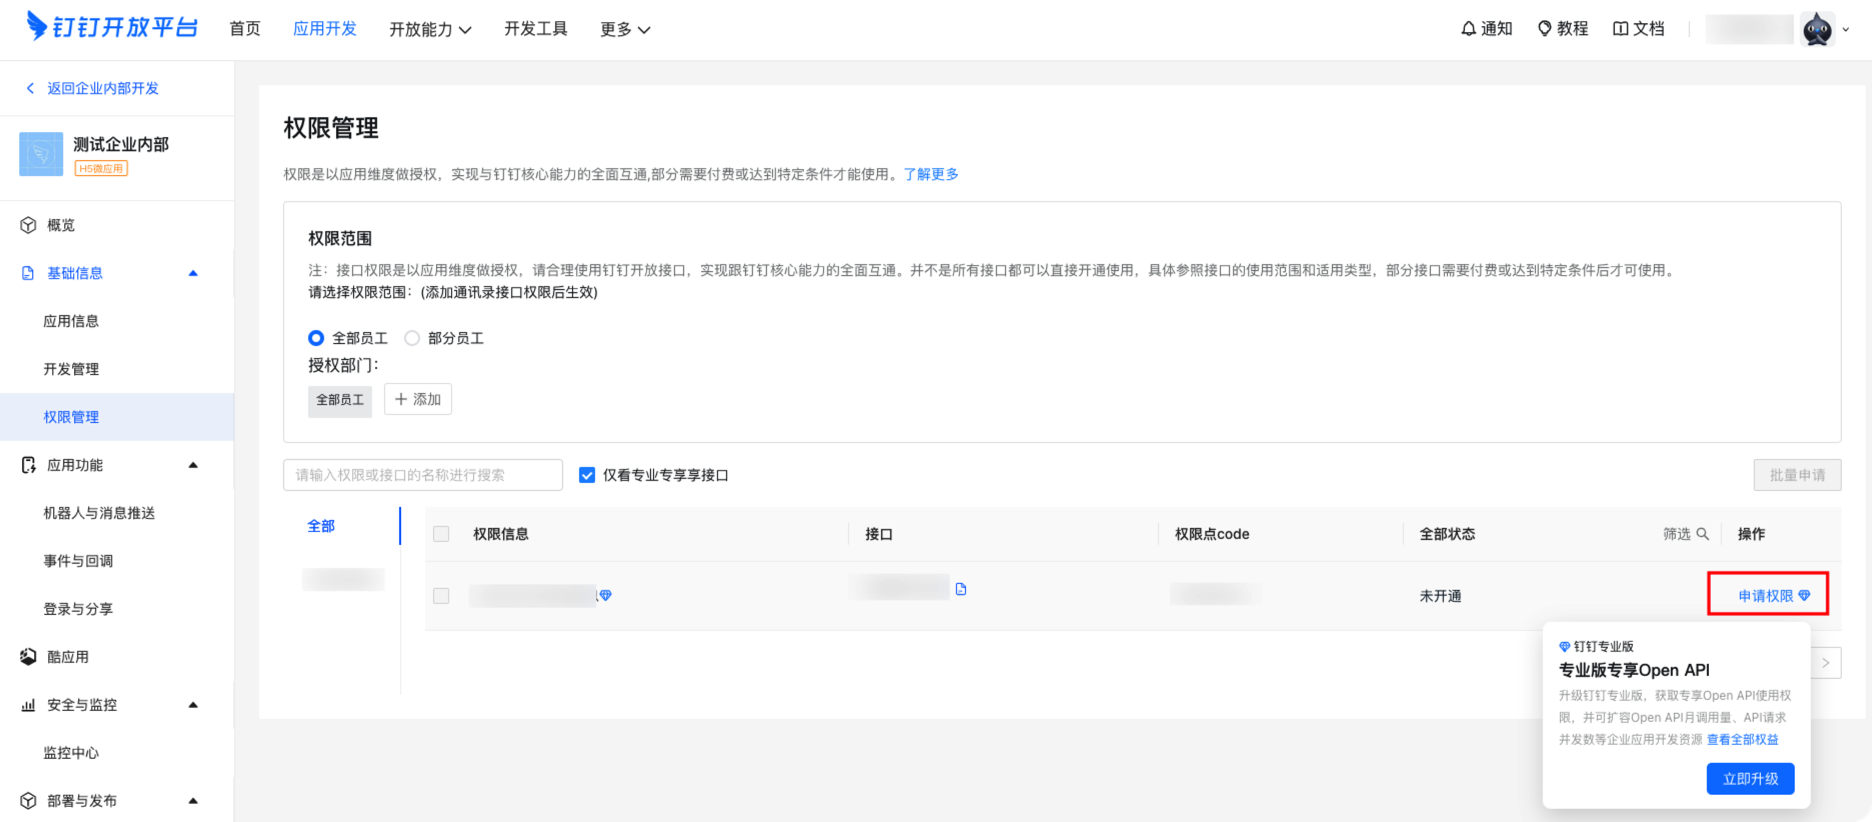Click the 应用功能 puzzle icon
This screenshot has width=1872, height=822.
pos(29,465)
